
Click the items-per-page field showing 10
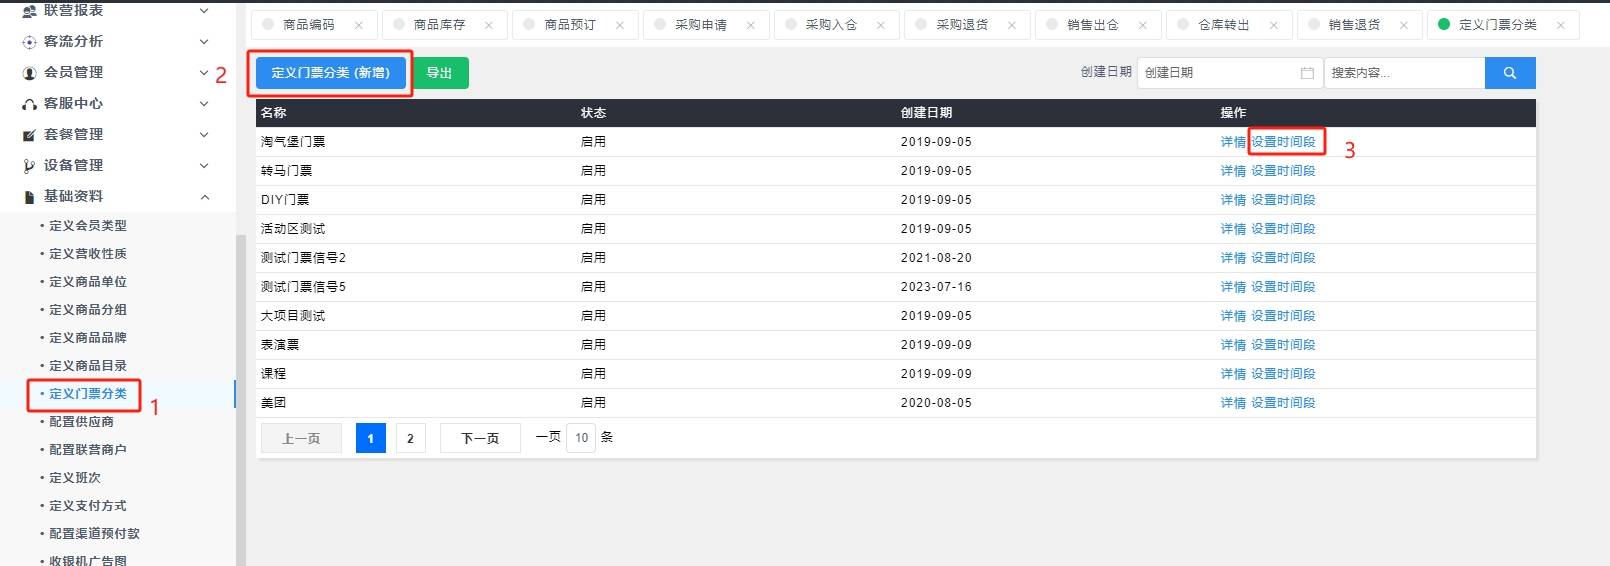[581, 438]
